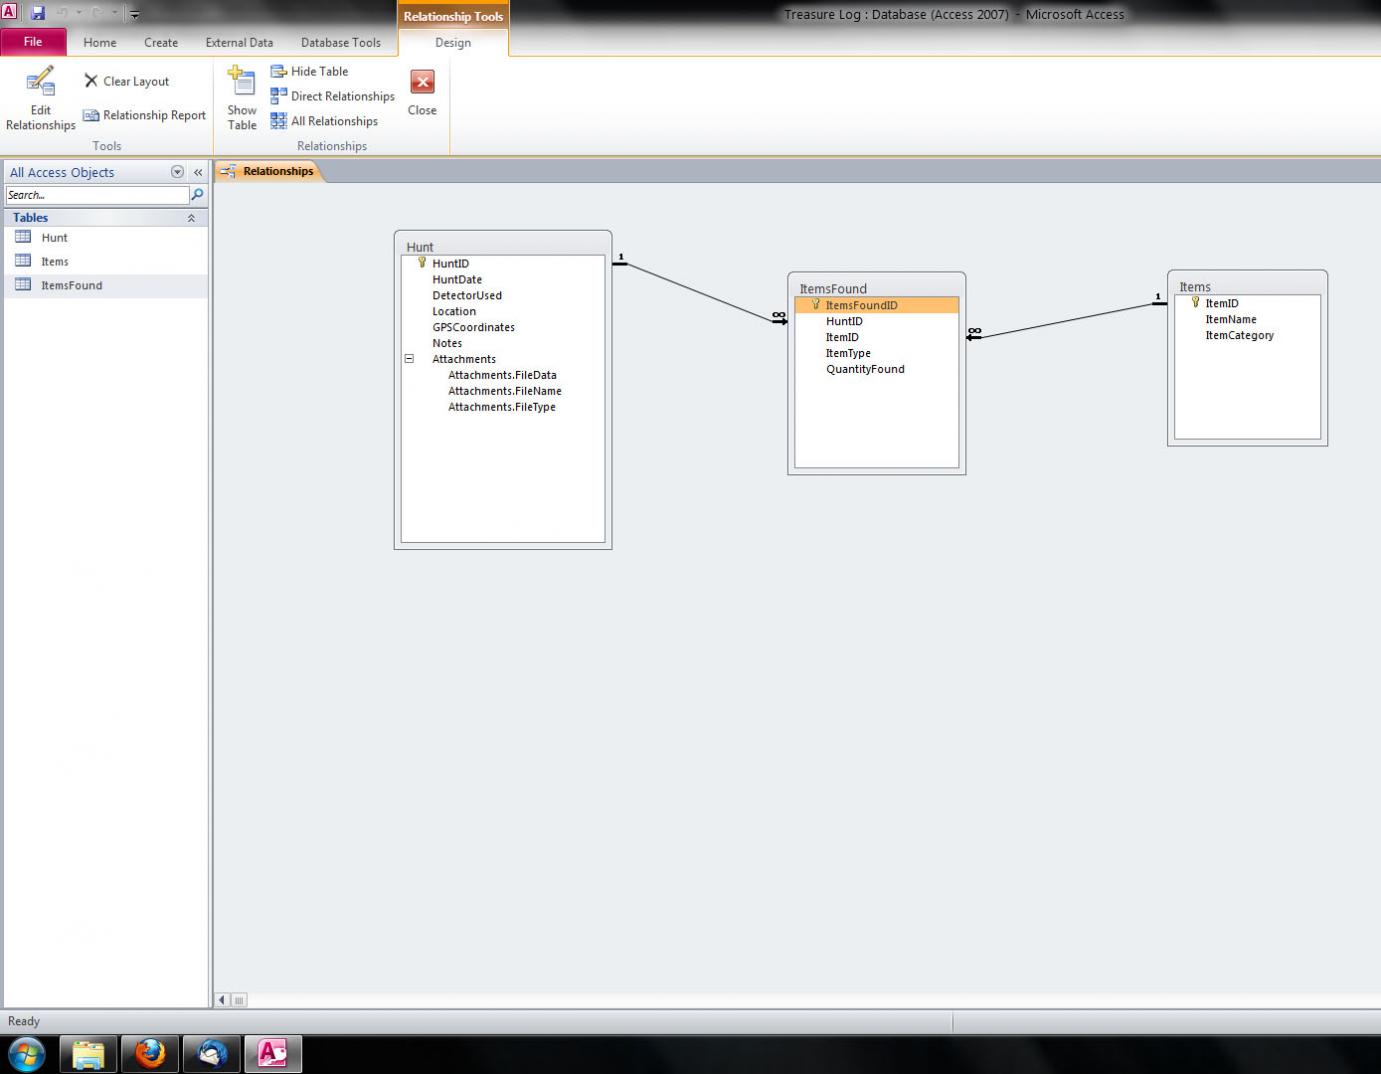Switch to the Create ribbon tab
The image size is (1381, 1074).
161,42
